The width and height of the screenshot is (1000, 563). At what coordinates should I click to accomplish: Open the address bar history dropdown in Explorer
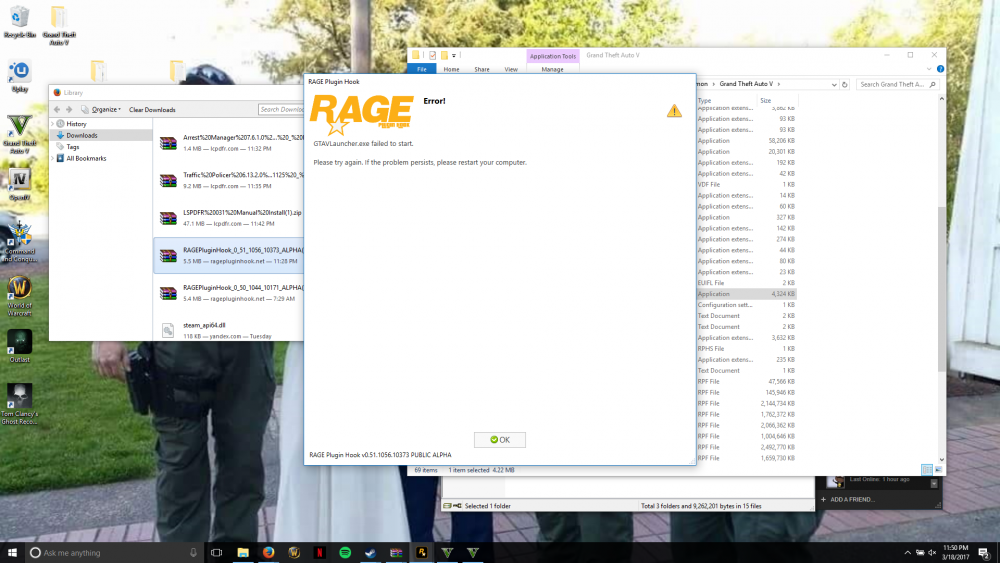tap(834, 84)
